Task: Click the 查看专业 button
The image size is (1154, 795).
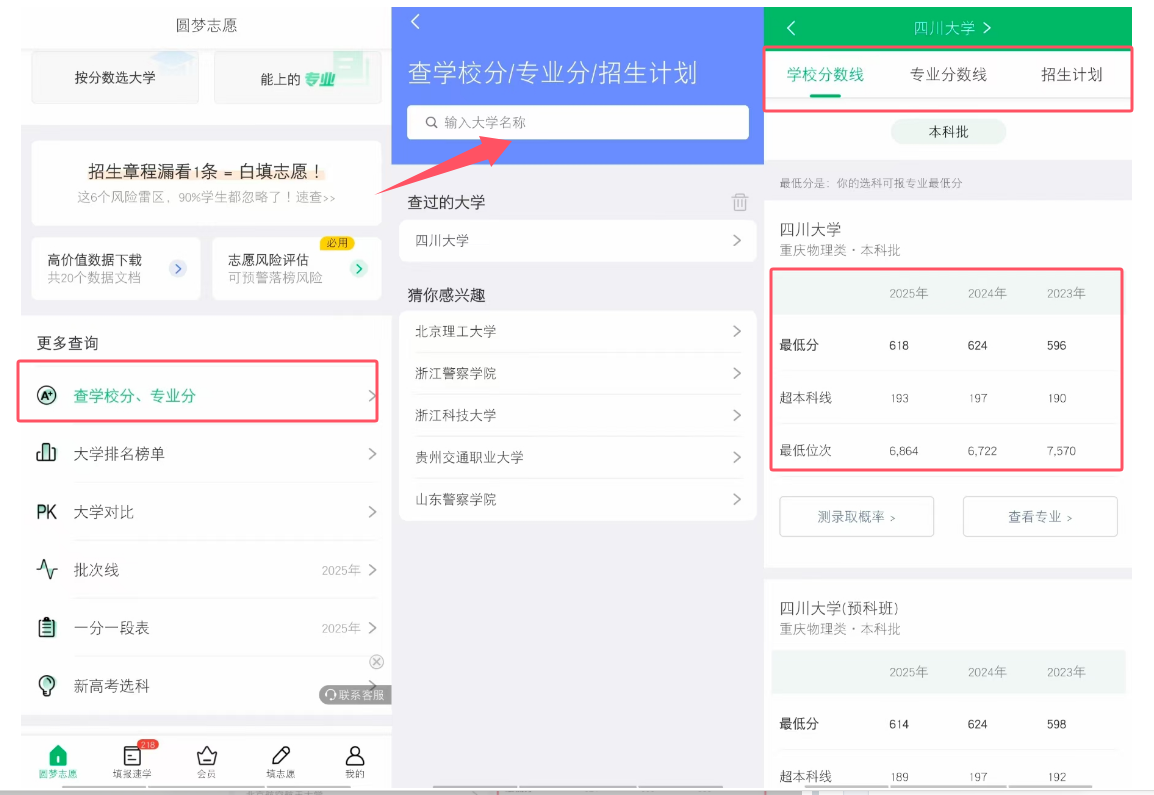Action: 1039,517
